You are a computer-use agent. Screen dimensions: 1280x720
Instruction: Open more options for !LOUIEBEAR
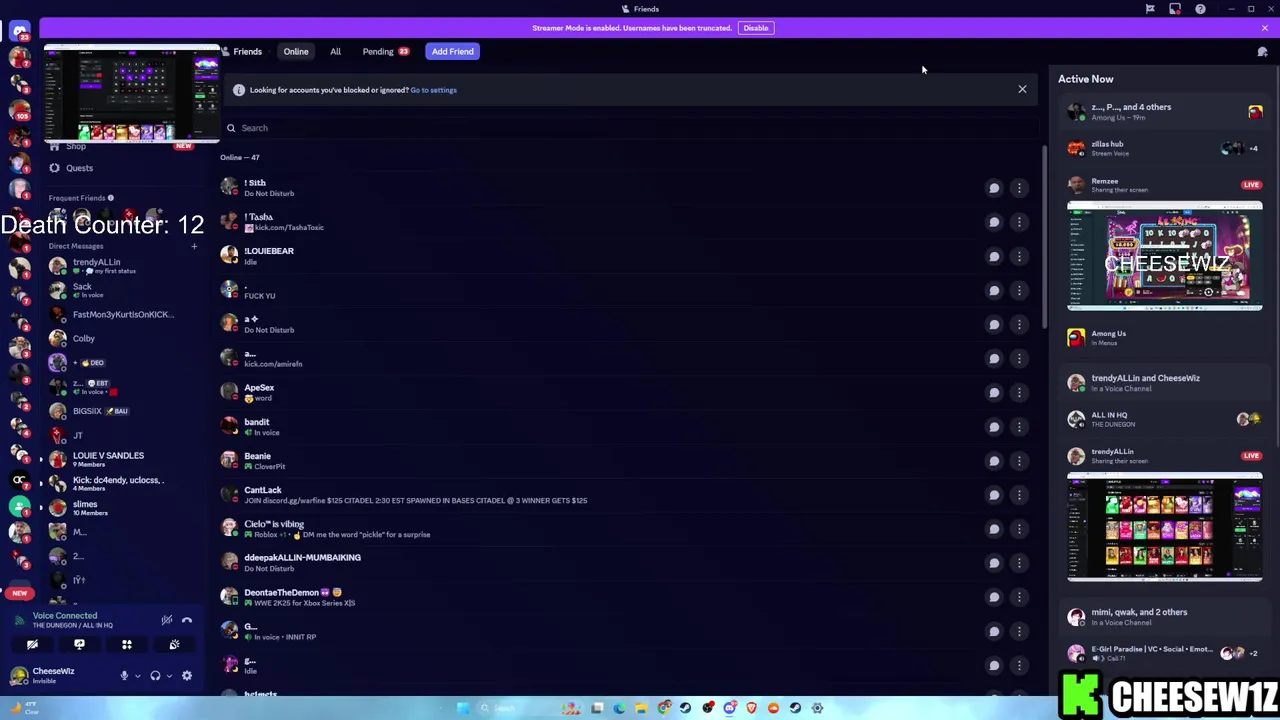(x=1019, y=256)
